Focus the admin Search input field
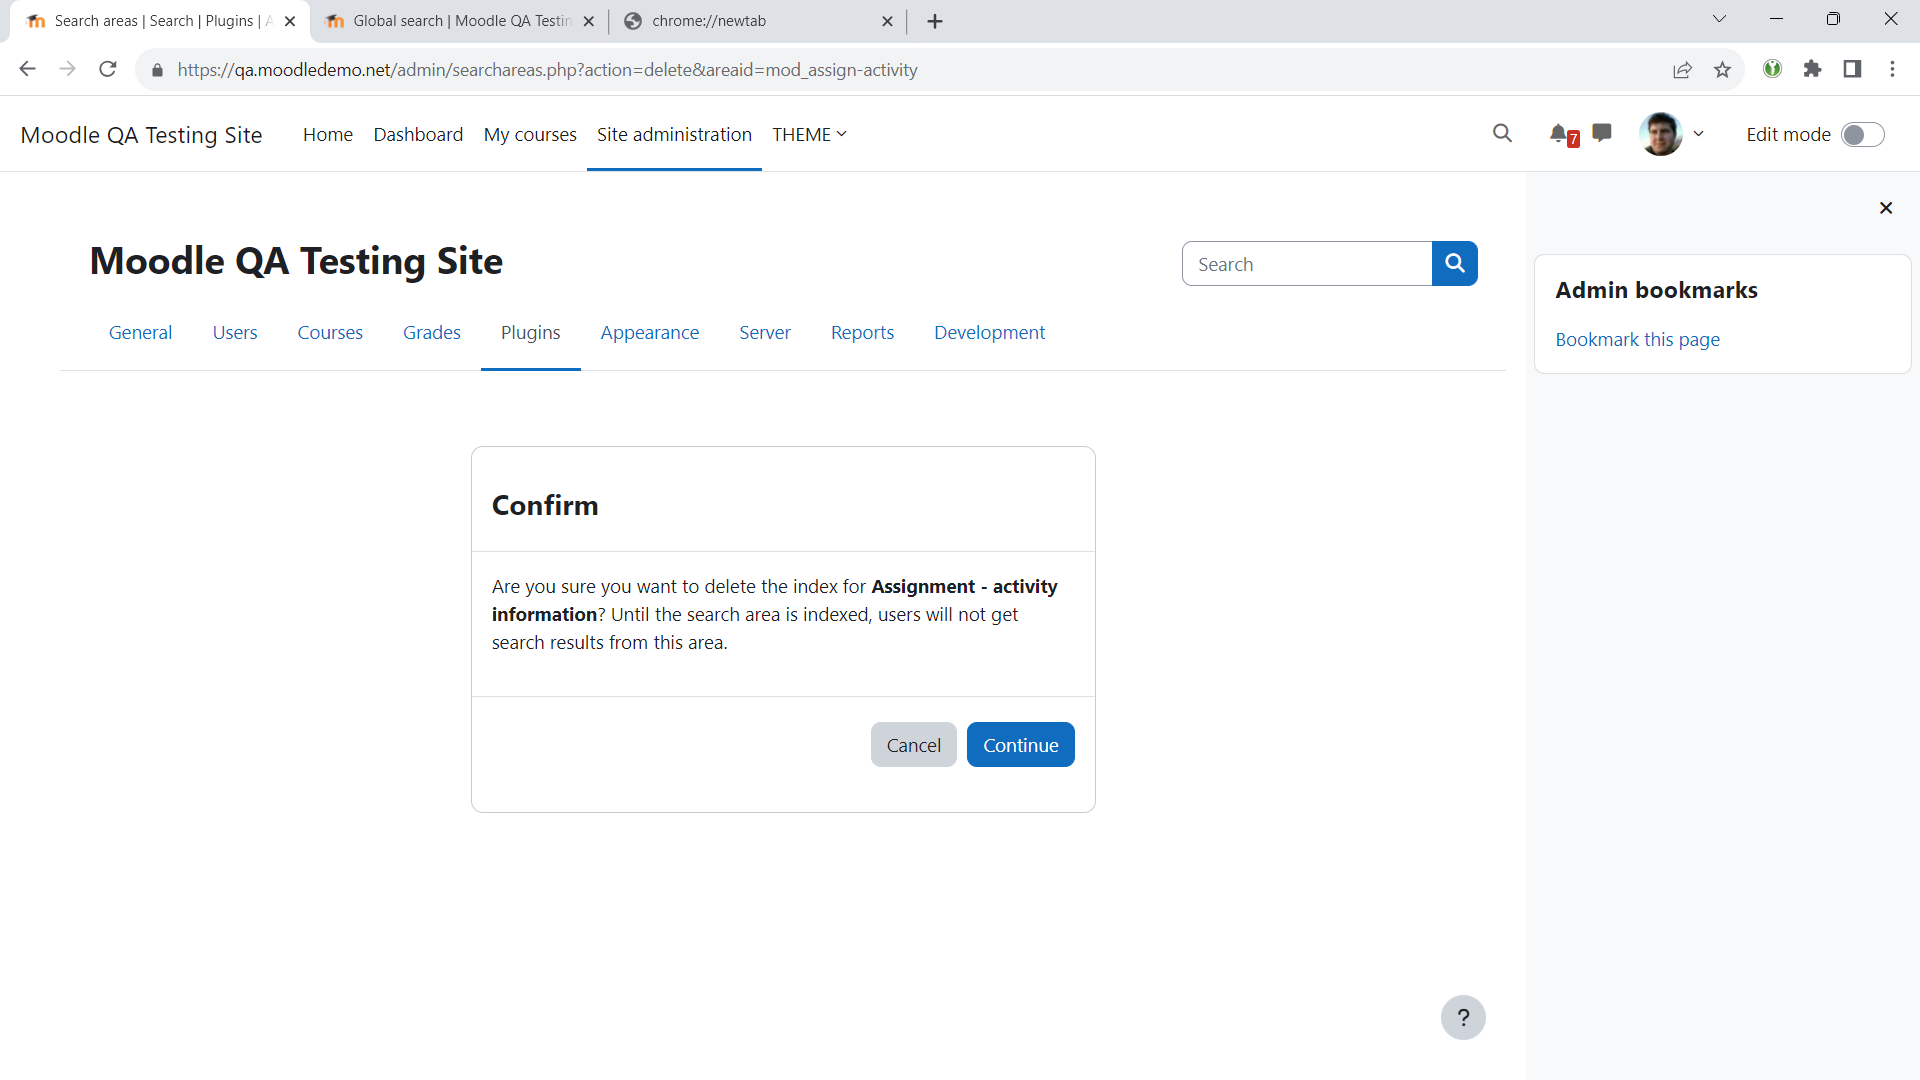 1307,263
